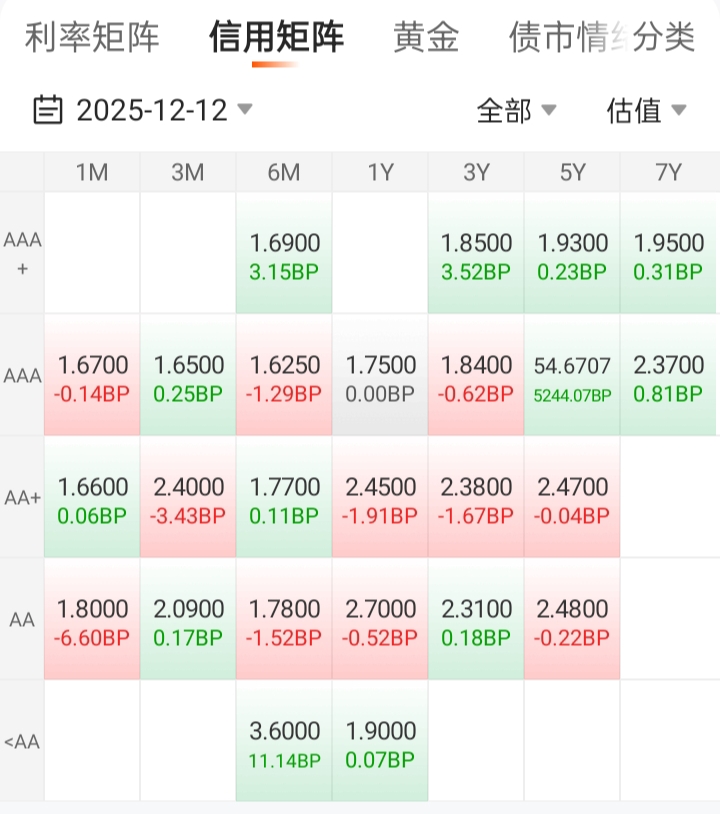Image resolution: width=720 pixels, height=814 pixels.
Task: Click the AAA+ 6M cell 1.6900
Action: (284, 254)
